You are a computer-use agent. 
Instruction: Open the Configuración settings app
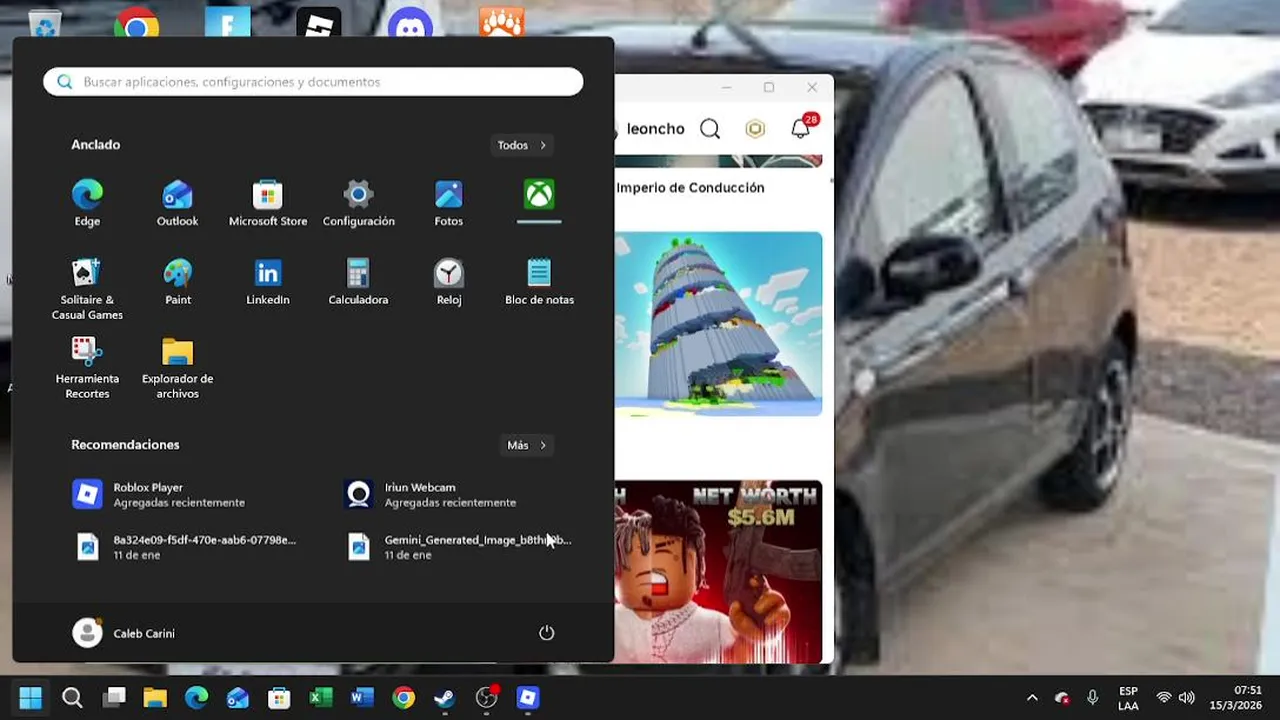click(x=358, y=203)
